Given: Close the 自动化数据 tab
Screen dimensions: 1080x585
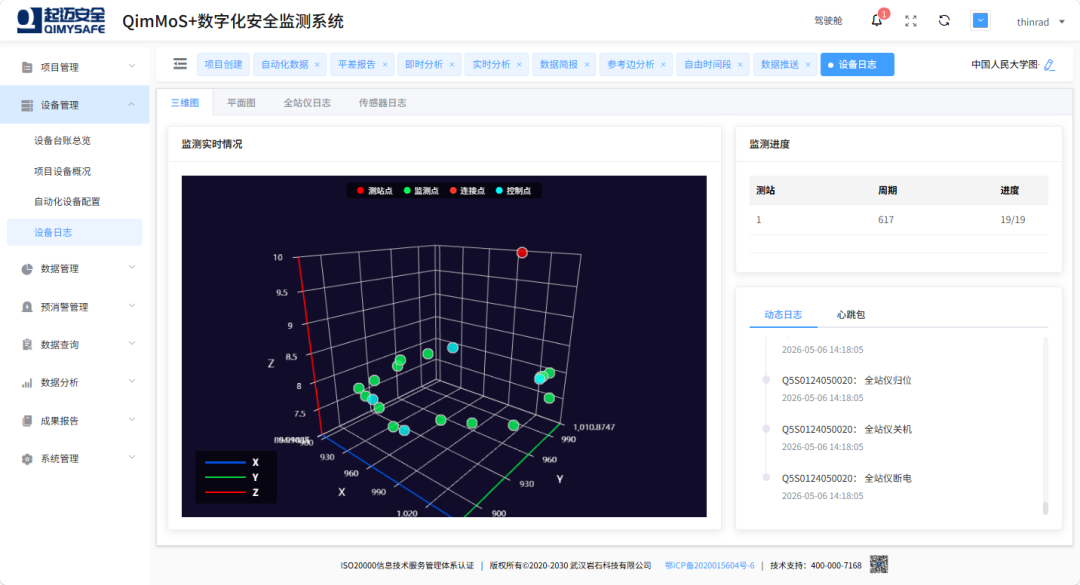Looking at the screenshot, I should [x=317, y=65].
